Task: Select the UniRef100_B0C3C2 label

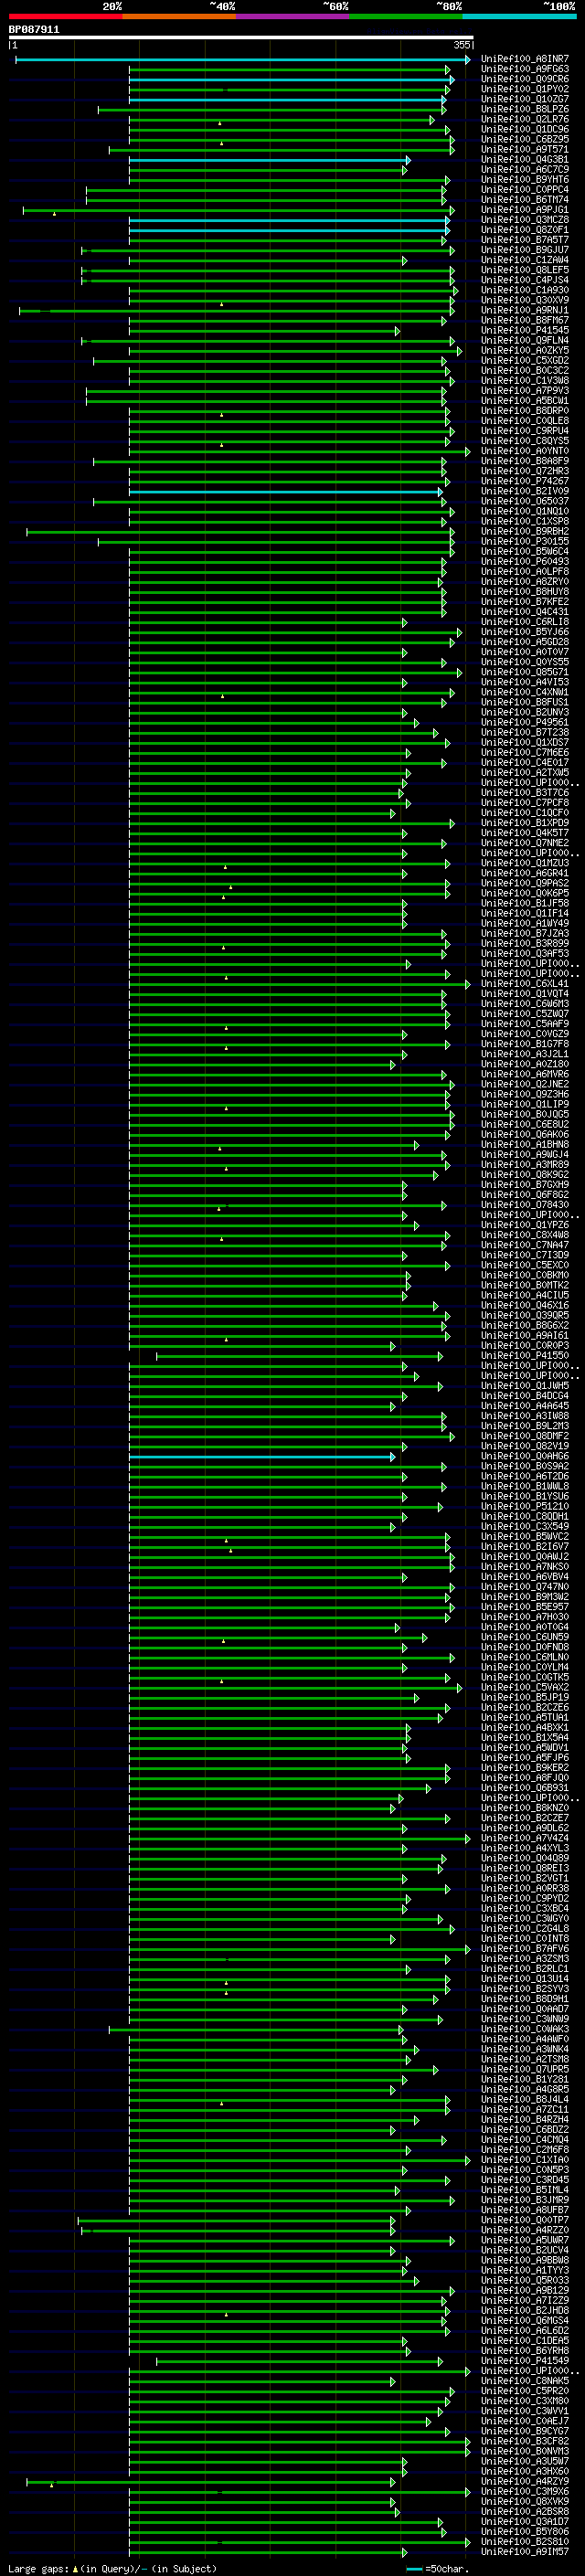Action: coord(525,370)
